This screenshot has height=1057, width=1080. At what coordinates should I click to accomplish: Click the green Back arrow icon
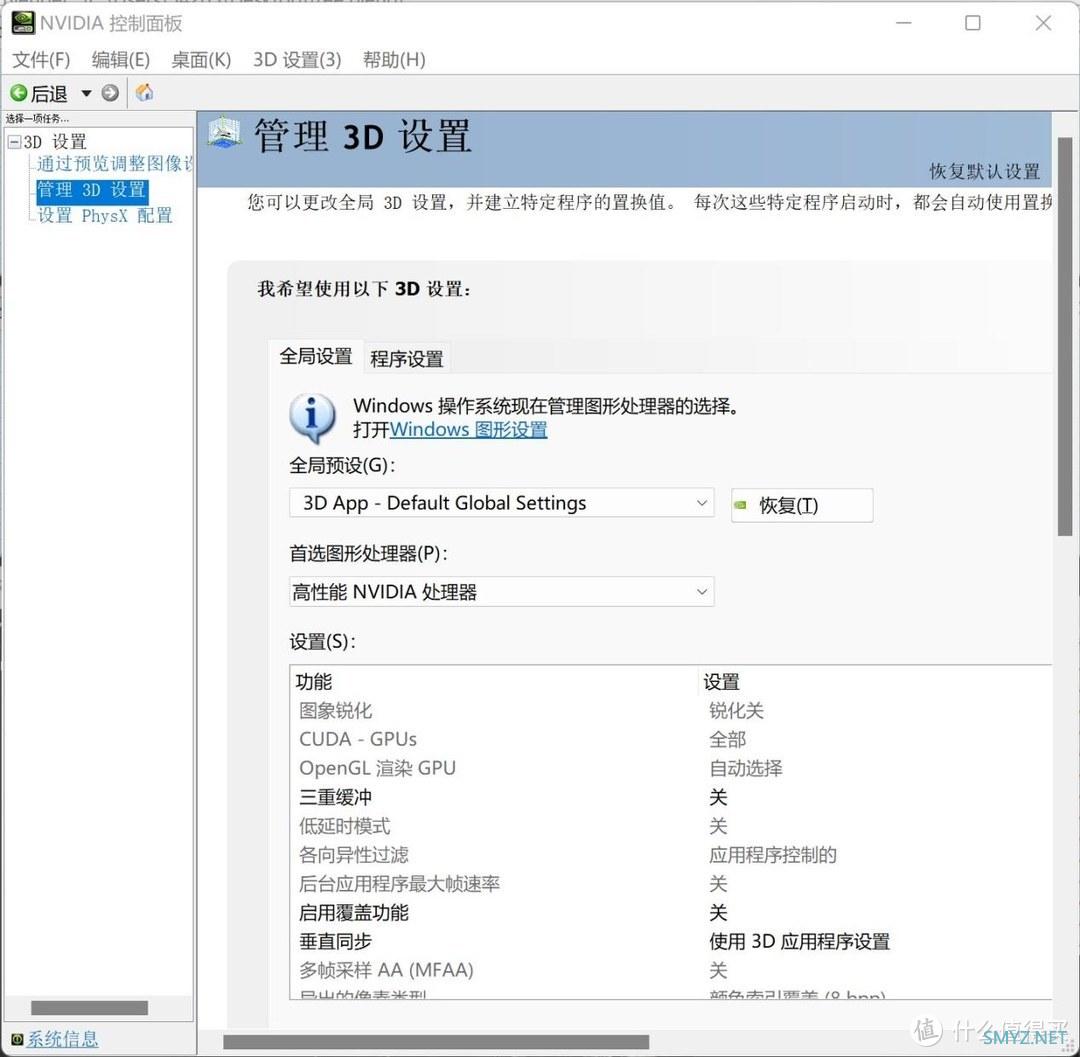coord(19,93)
